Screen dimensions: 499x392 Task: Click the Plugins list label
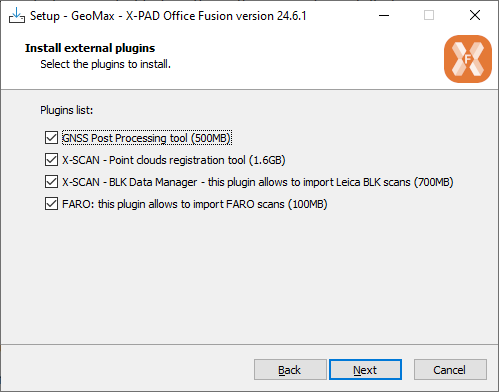click(x=67, y=110)
